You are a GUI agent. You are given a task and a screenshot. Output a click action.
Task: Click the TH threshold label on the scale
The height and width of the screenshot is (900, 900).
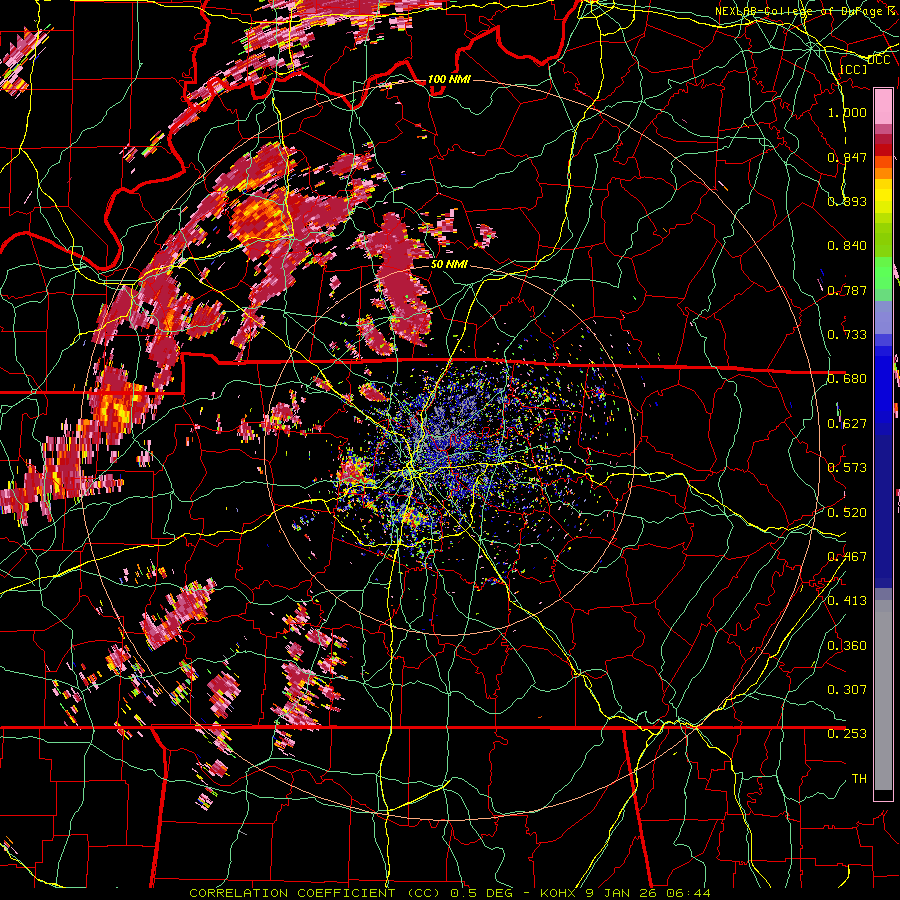tap(859, 779)
